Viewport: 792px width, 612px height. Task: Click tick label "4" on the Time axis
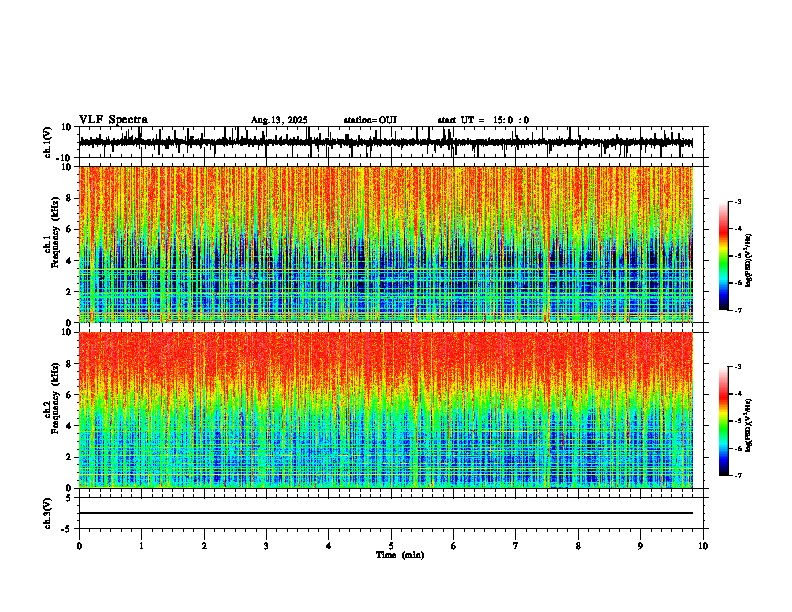coord(329,546)
